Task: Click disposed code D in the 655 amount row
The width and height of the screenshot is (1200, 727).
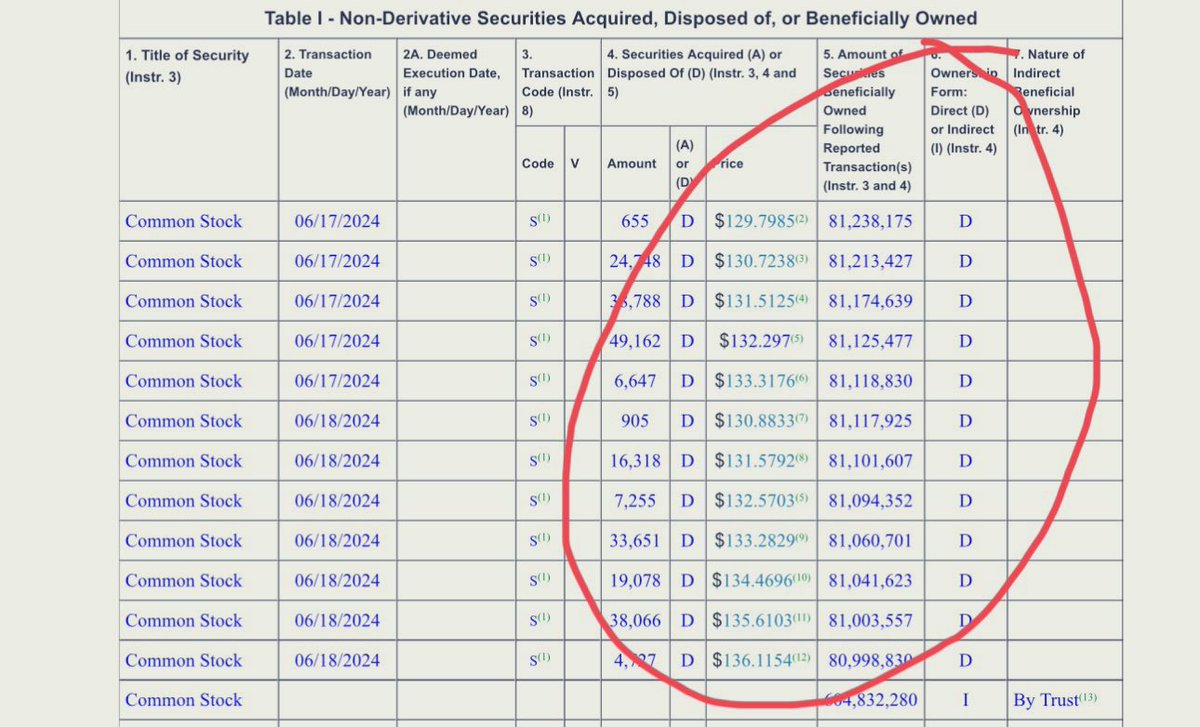Action: (x=687, y=221)
